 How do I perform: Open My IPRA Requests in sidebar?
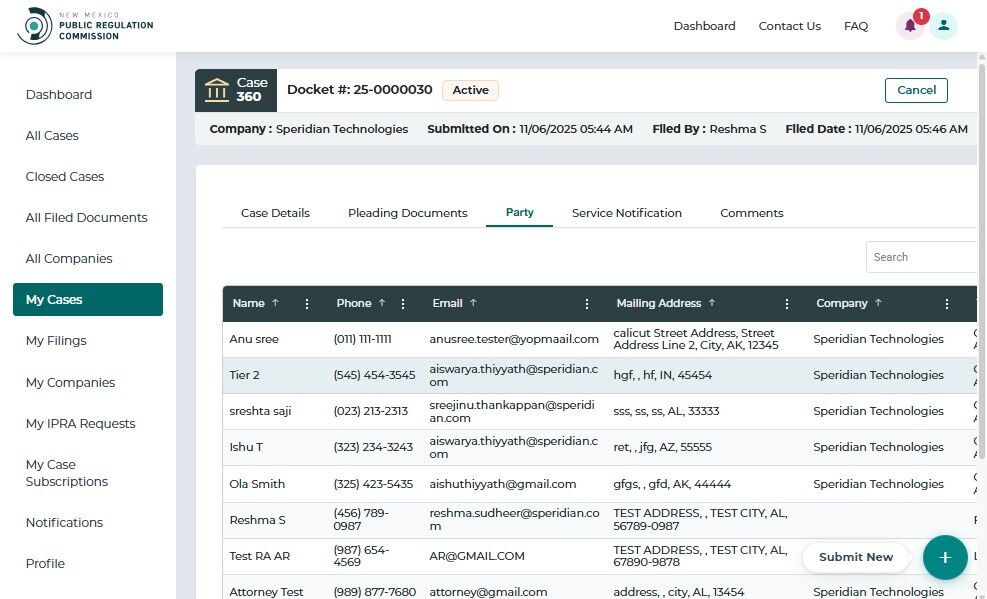point(81,423)
